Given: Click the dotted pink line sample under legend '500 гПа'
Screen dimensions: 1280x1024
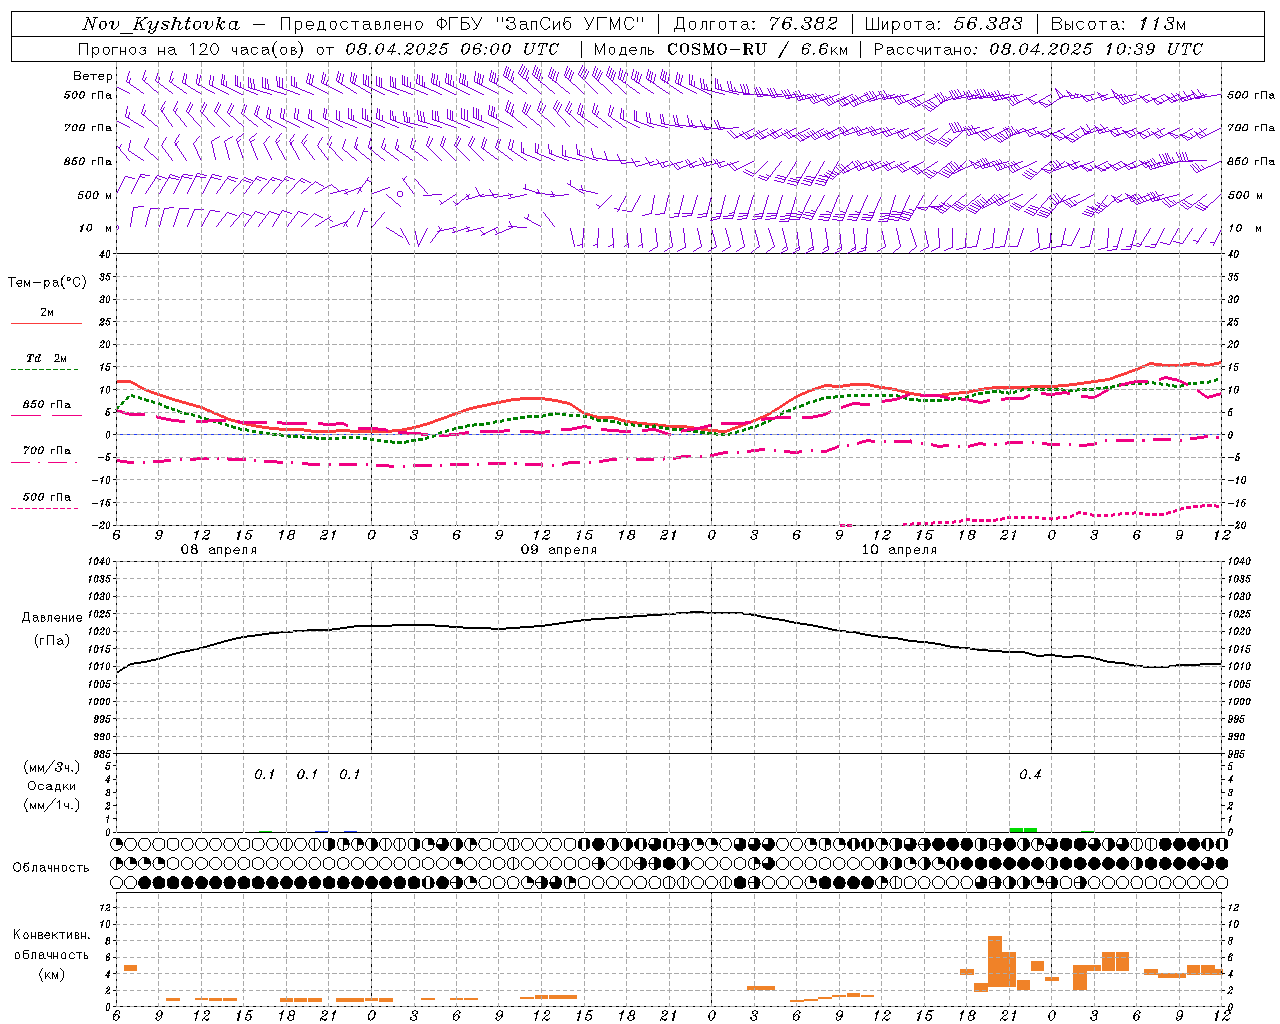Looking at the screenshot, I should 45,509.
